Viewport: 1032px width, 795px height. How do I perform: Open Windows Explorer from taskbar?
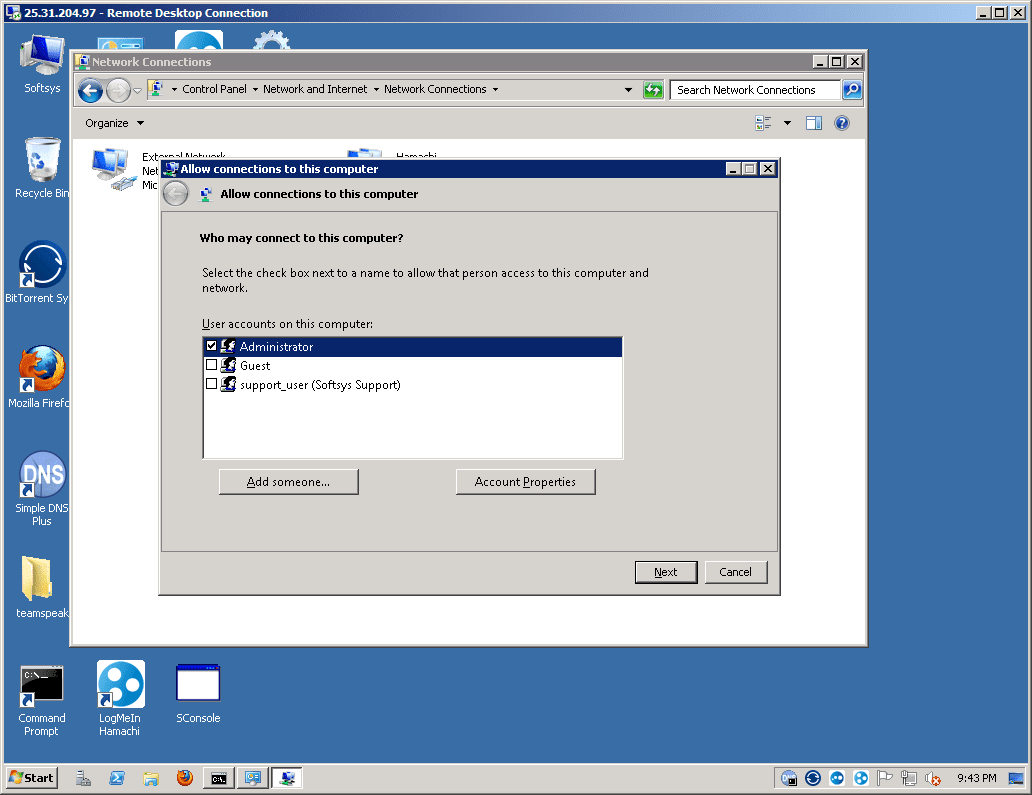coord(151,778)
